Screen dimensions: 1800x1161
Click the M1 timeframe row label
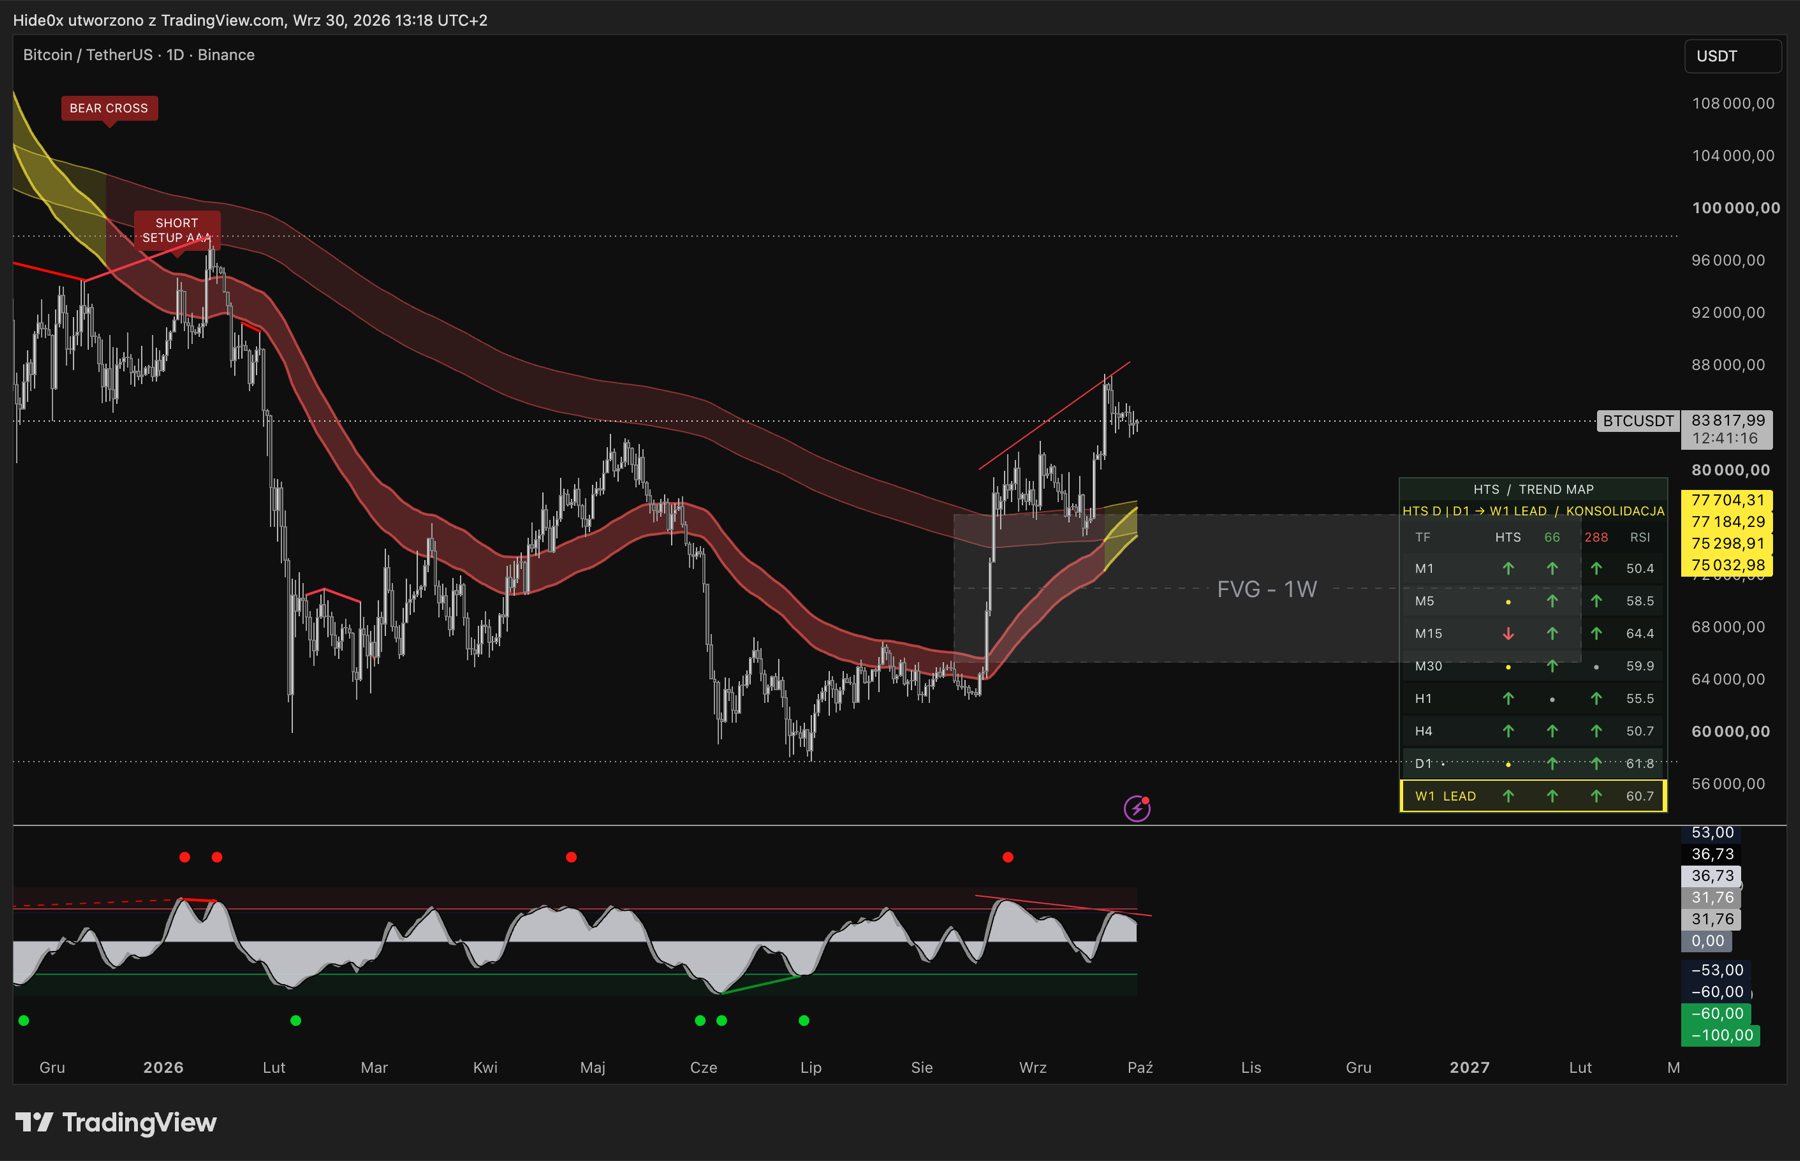[x=1424, y=569]
